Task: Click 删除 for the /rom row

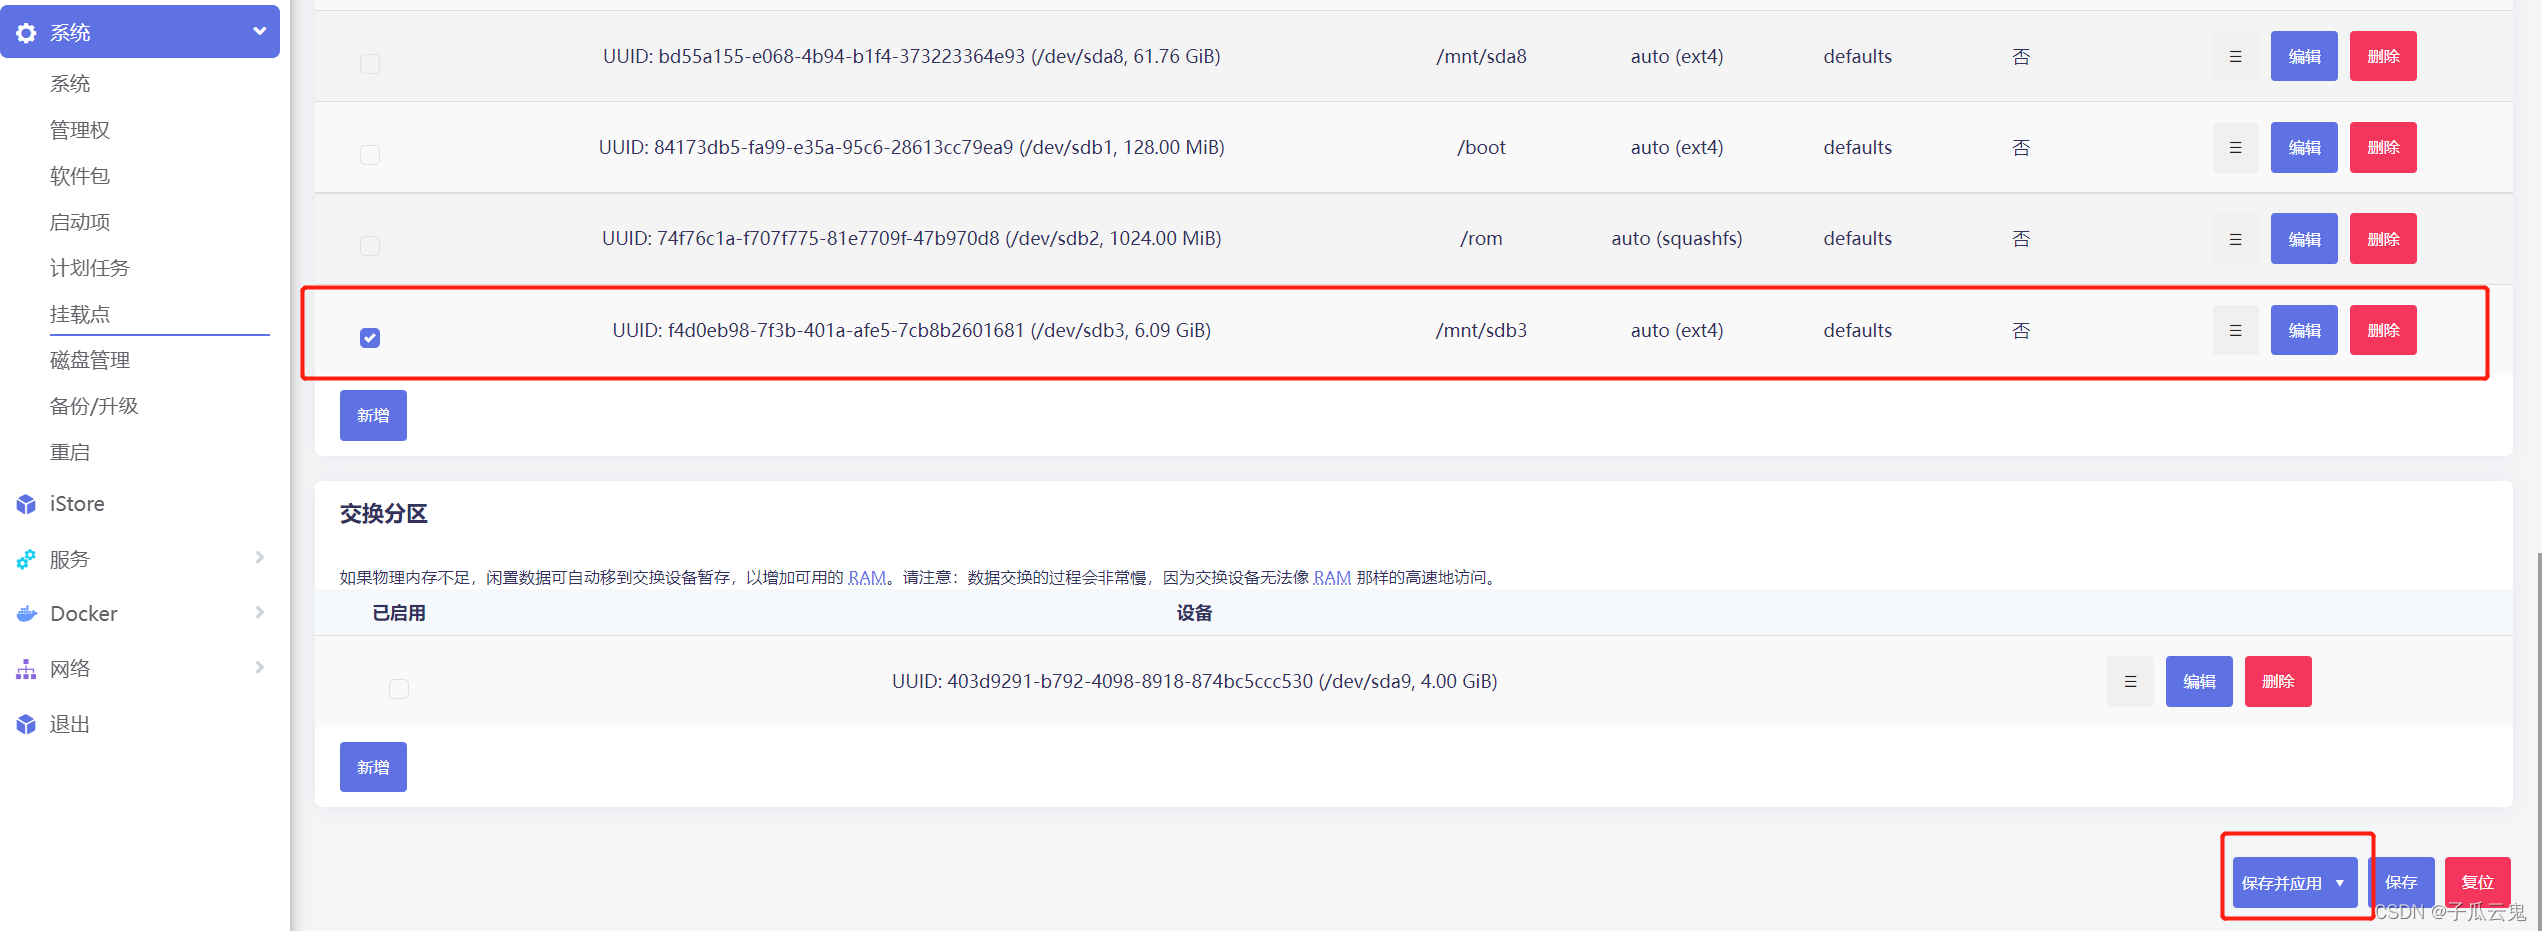Action: pyautogui.click(x=2383, y=239)
